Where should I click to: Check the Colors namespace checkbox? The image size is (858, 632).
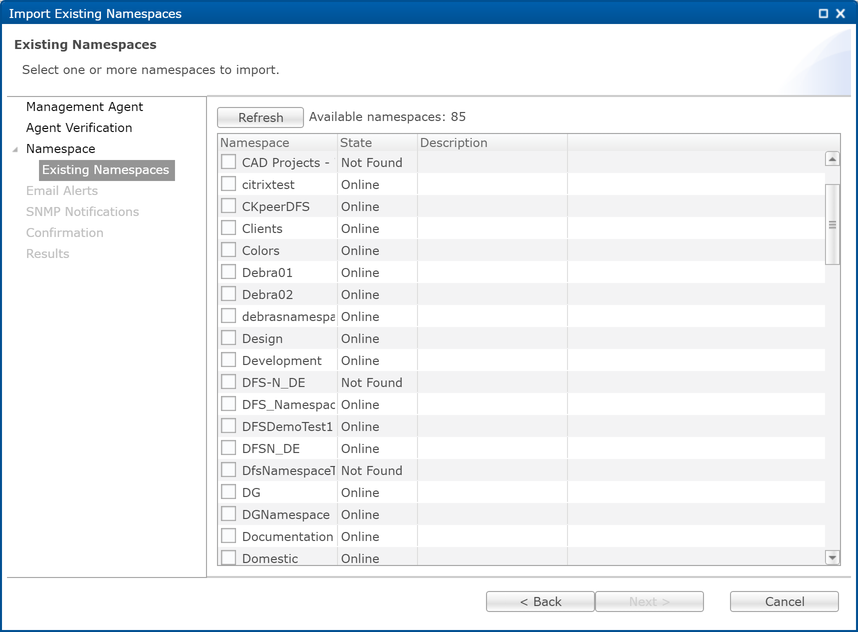point(228,250)
